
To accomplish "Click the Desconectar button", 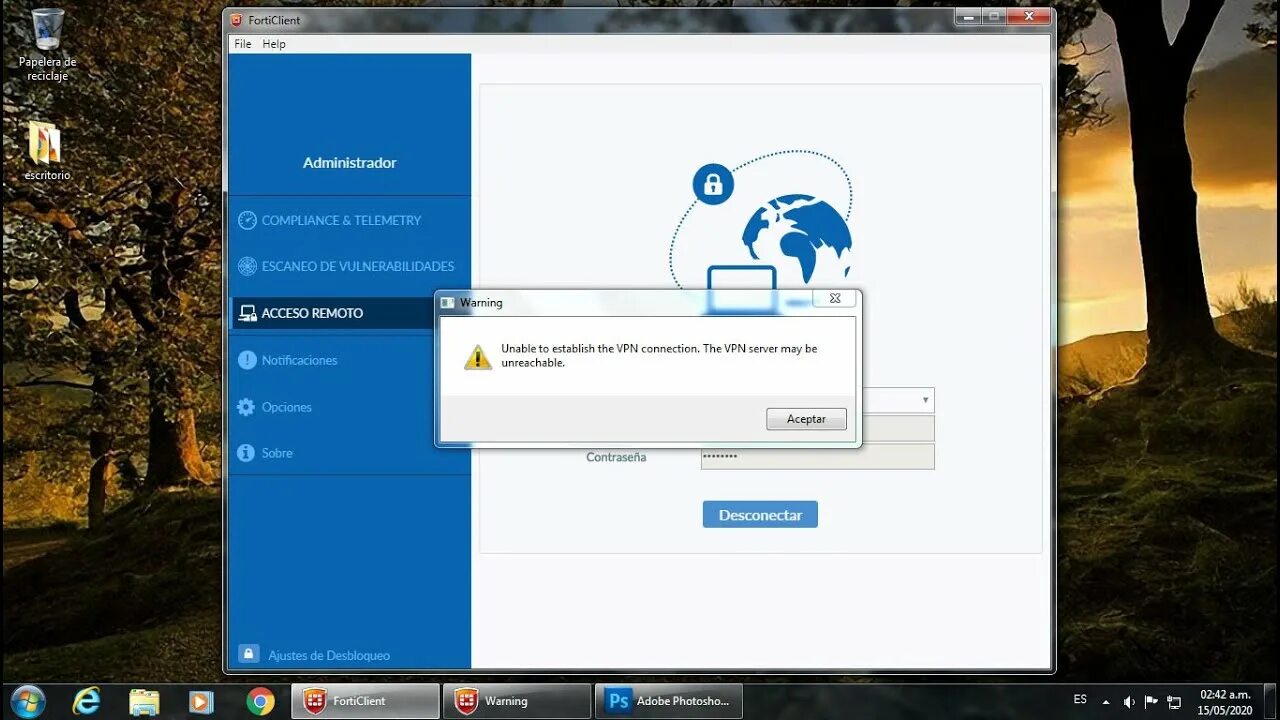I will [x=760, y=515].
